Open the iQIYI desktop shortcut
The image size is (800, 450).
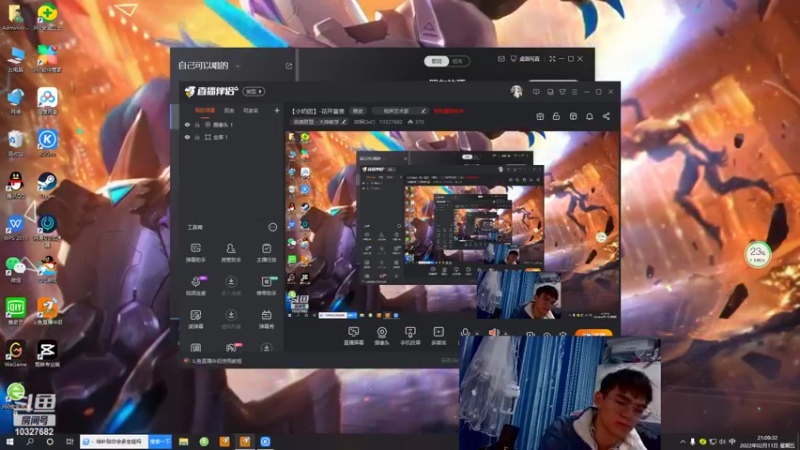click(x=15, y=311)
